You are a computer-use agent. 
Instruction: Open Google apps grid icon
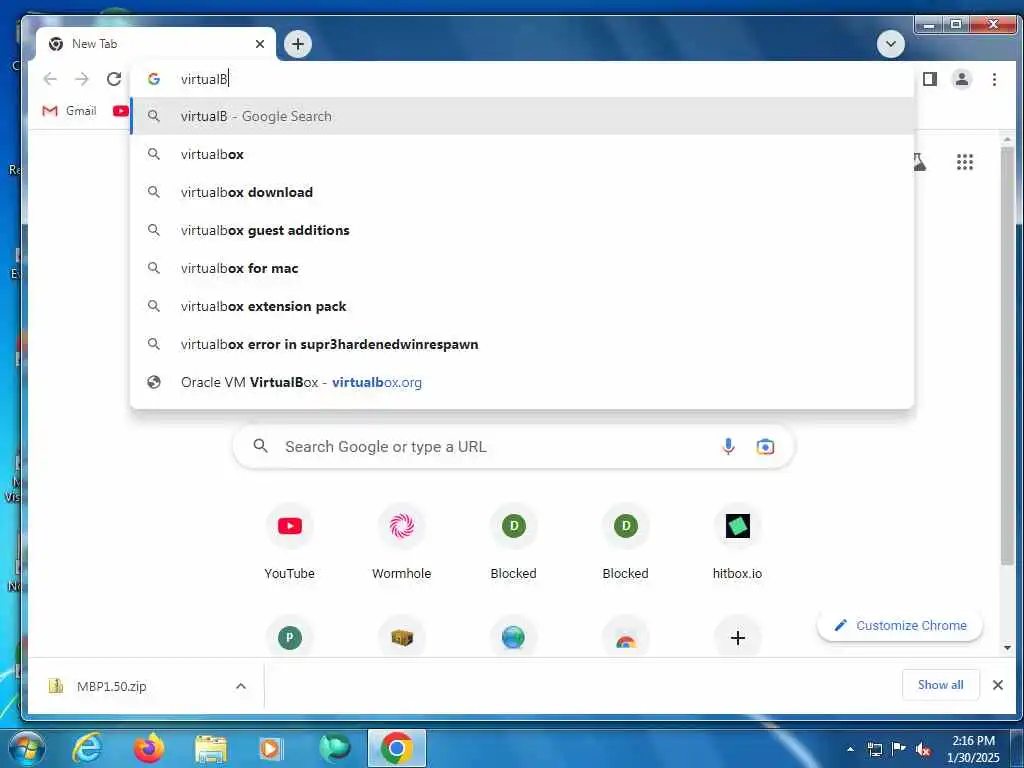coord(965,162)
